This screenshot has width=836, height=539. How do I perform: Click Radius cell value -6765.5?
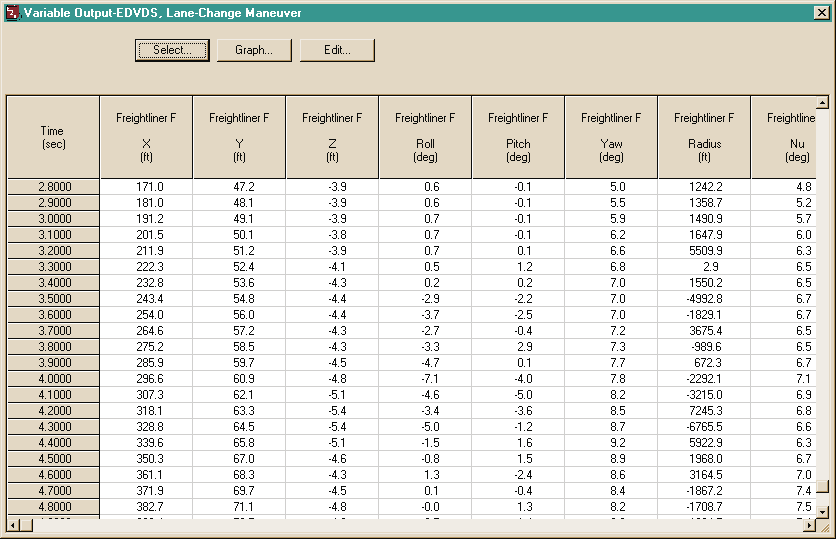(x=704, y=427)
